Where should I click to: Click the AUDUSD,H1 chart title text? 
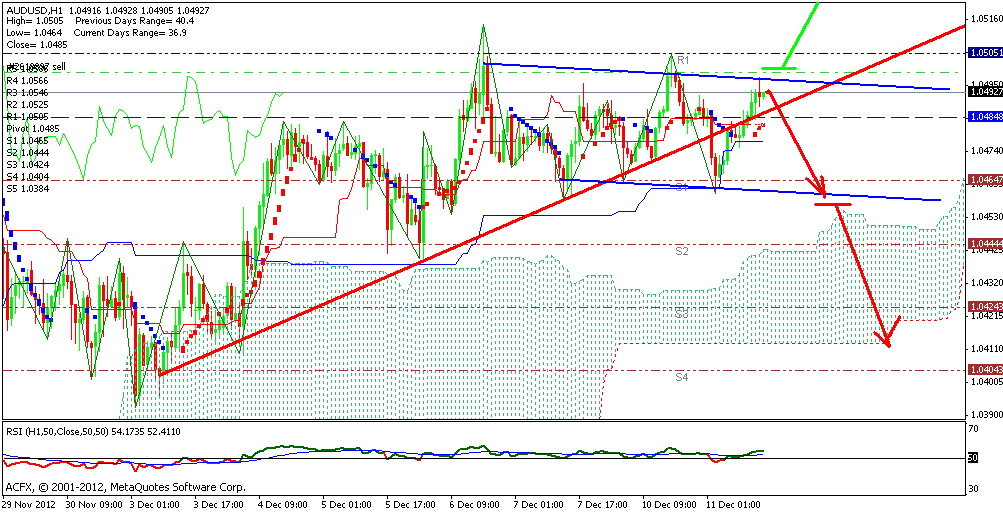(x=32, y=9)
